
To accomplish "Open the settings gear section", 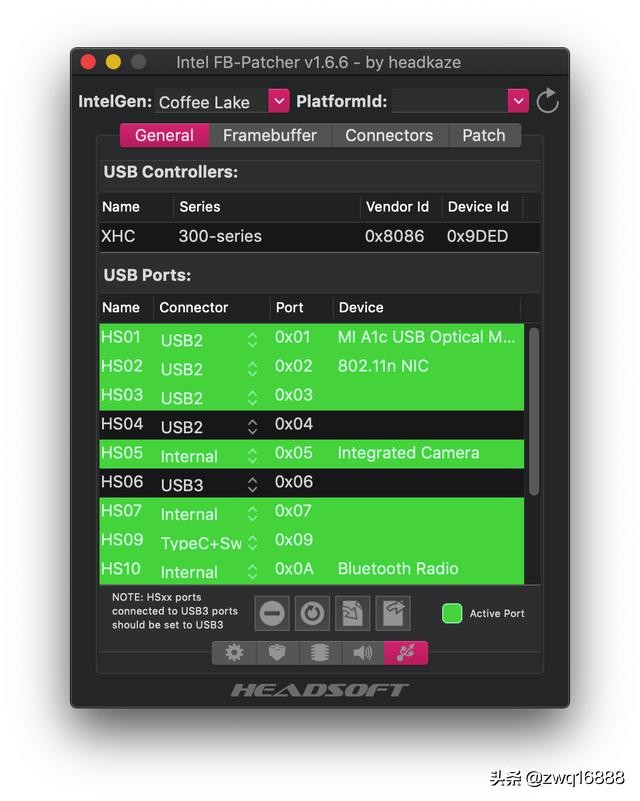I will coord(234,653).
